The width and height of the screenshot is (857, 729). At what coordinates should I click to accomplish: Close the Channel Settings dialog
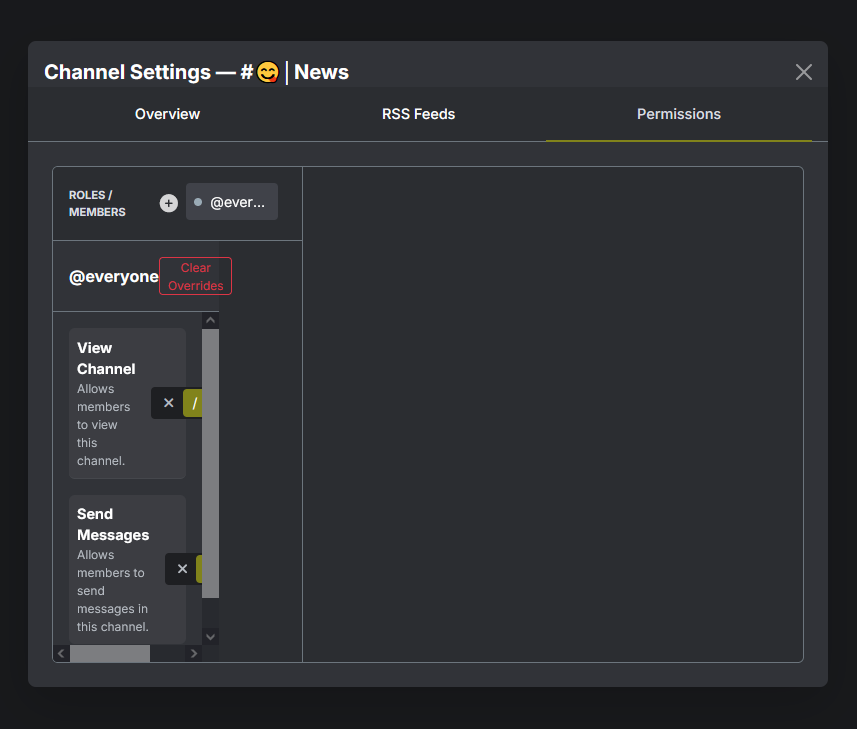tap(803, 72)
